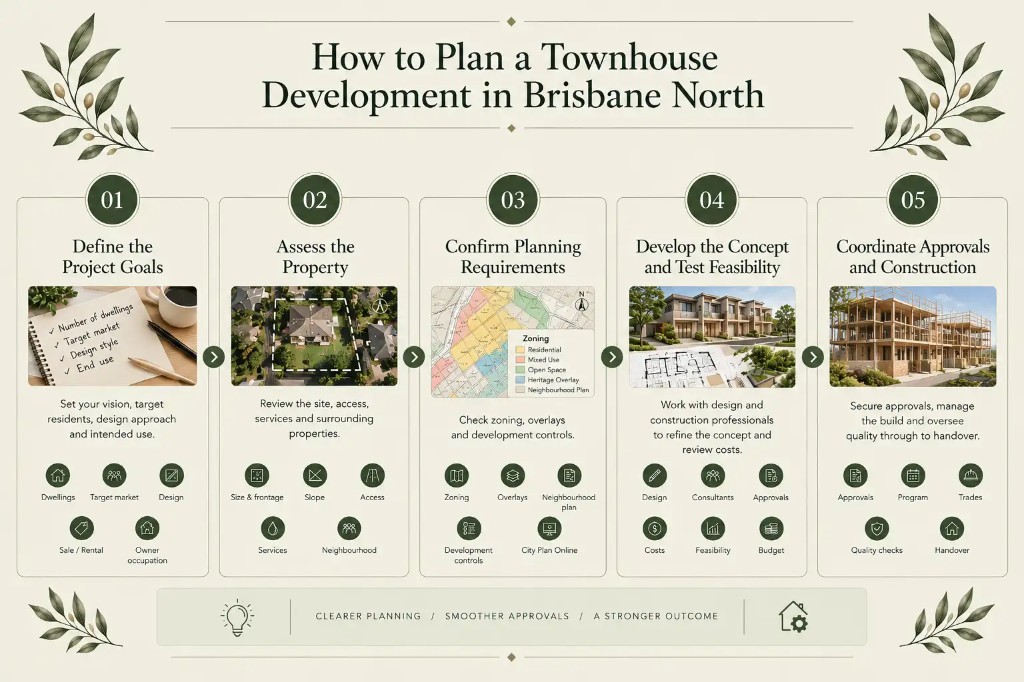Select the 03 step number circle
Image resolution: width=1024 pixels, height=682 pixels.
[513, 200]
